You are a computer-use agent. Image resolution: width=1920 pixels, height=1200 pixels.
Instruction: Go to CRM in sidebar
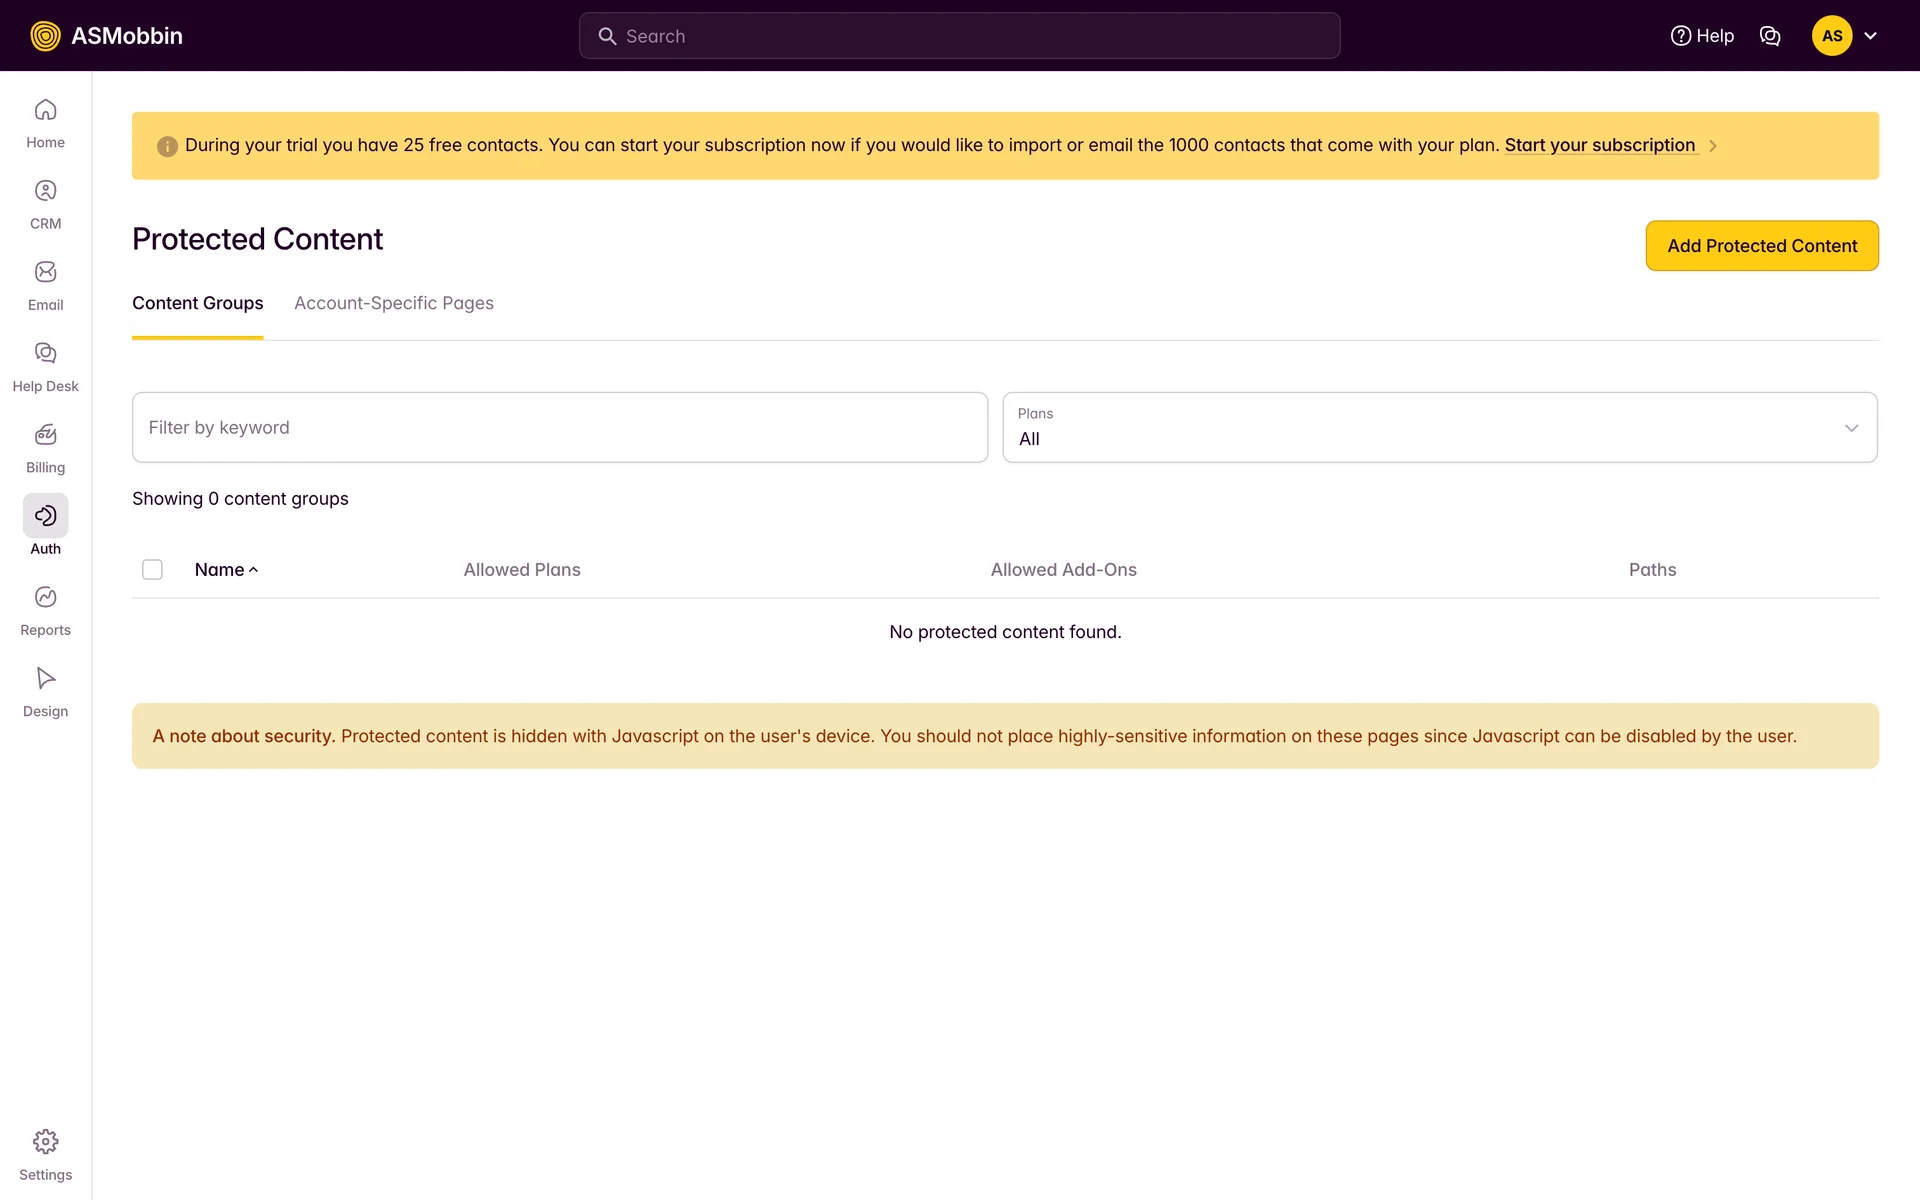[45, 204]
